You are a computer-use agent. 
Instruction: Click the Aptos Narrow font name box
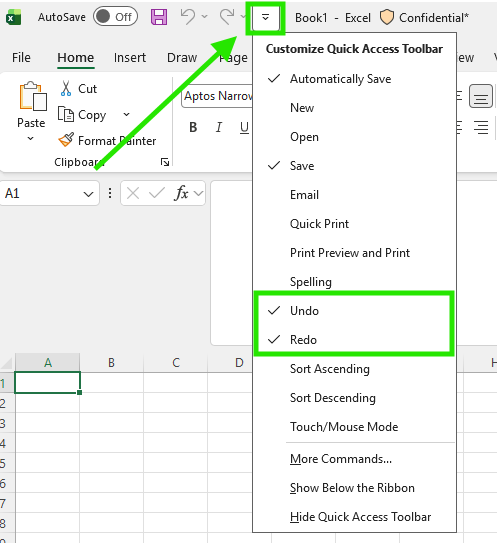217,96
